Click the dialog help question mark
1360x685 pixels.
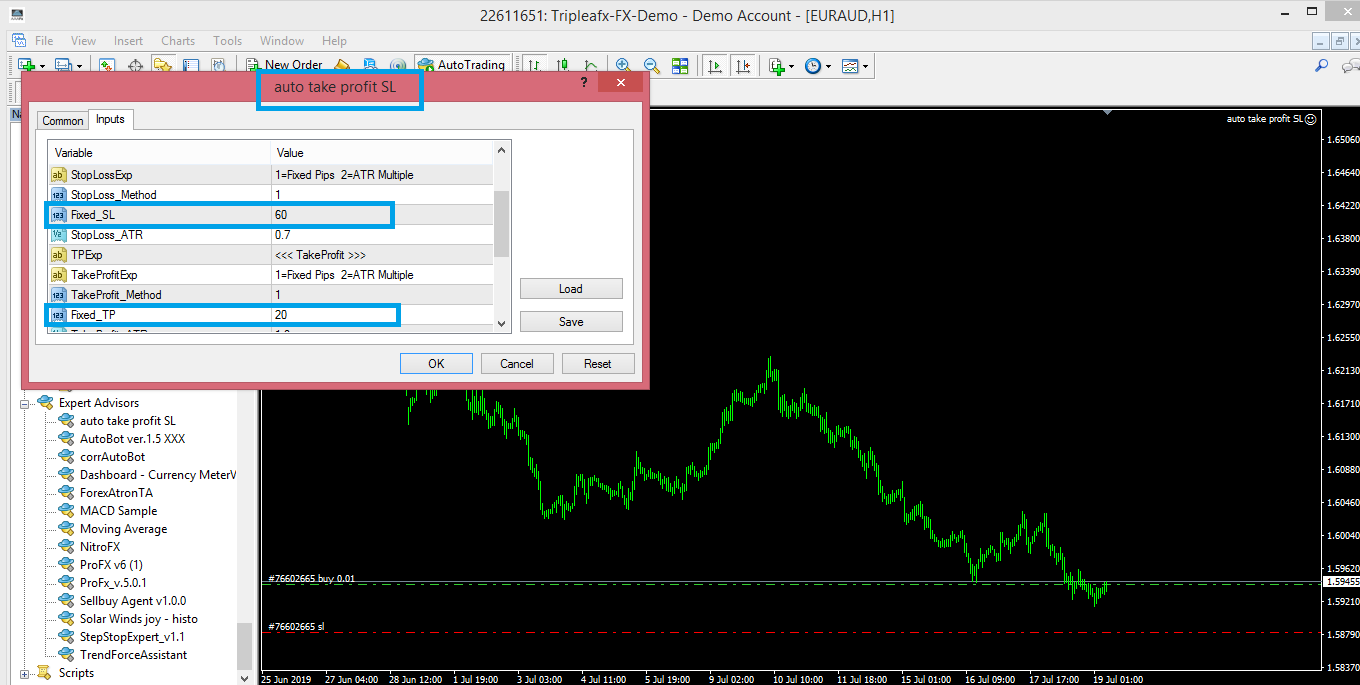click(584, 83)
